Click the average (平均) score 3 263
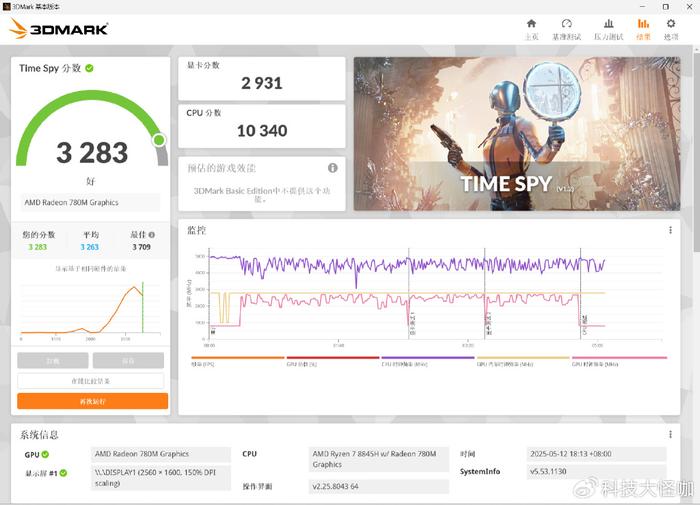The width and height of the screenshot is (700, 505). tap(90, 247)
